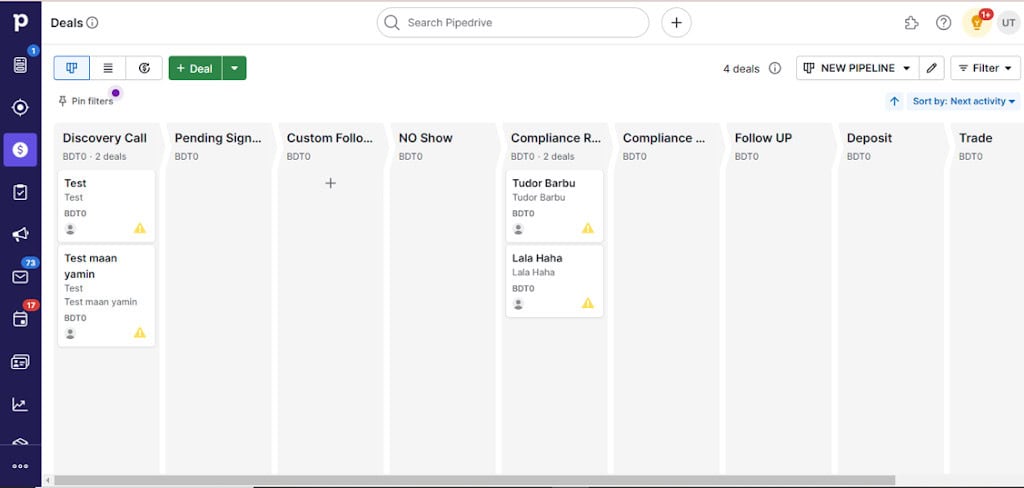Switch to forecast view
The height and width of the screenshot is (488, 1024).
point(144,68)
